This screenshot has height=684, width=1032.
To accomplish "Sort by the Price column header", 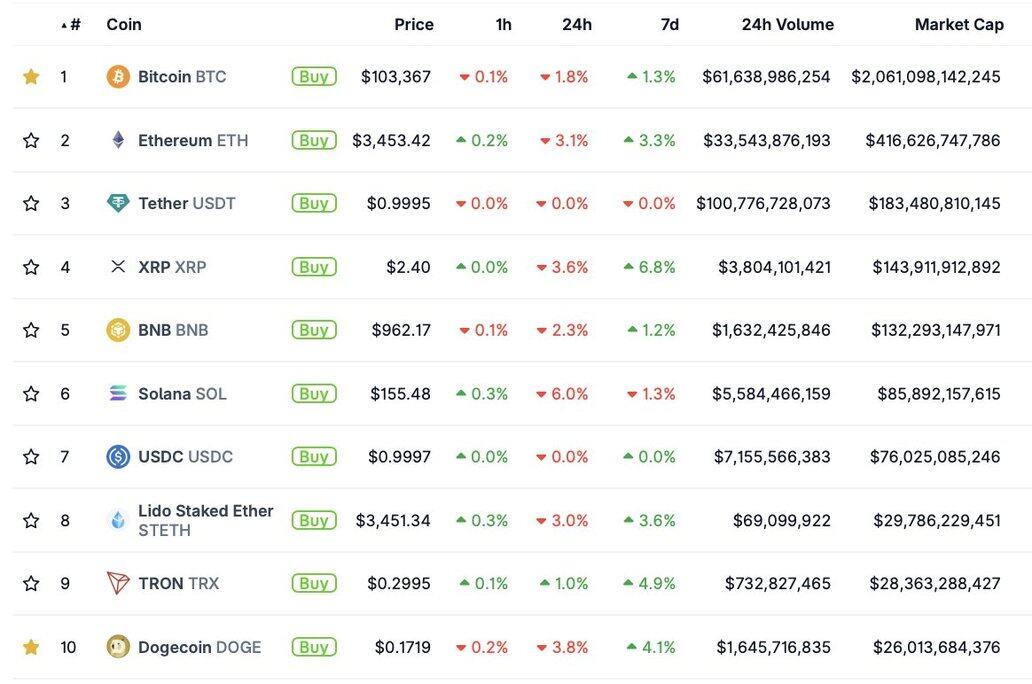I will [x=413, y=24].
